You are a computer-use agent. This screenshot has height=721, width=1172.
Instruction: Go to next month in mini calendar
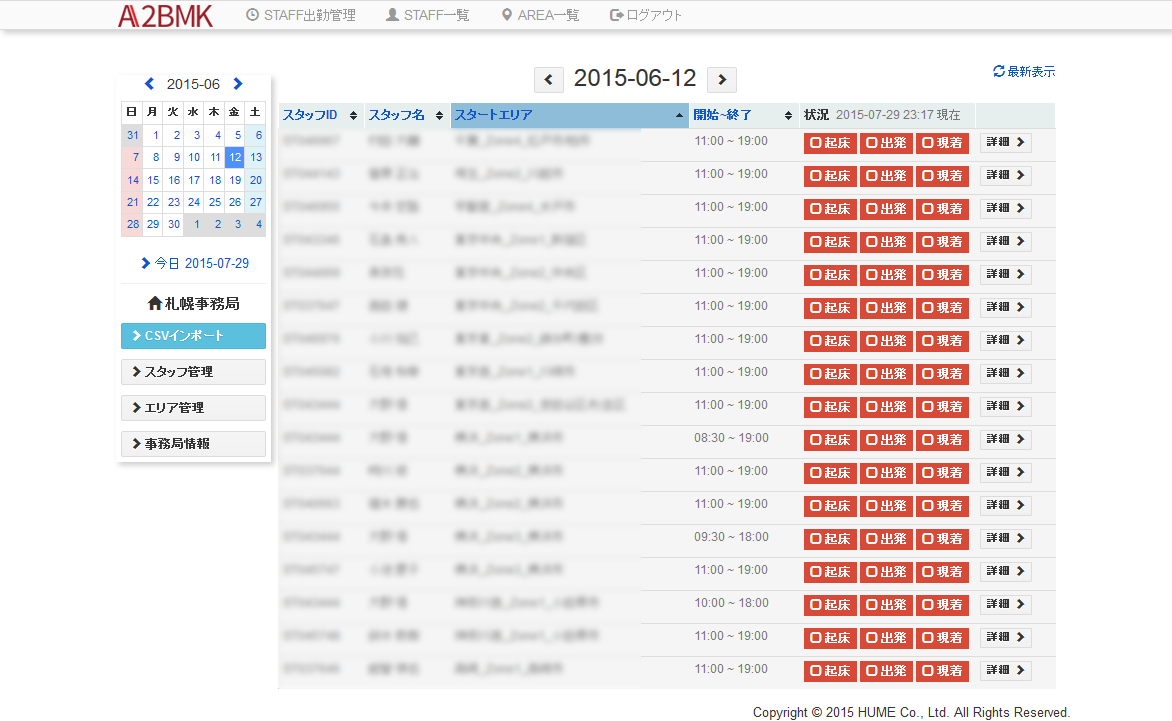tap(238, 84)
